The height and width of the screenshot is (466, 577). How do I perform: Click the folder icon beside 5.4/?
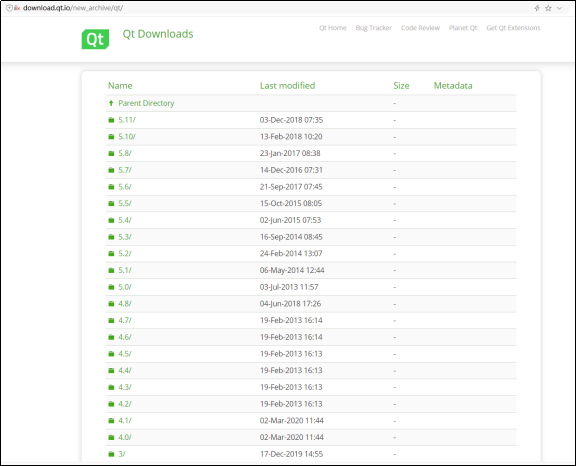click(x=111, y=220)
